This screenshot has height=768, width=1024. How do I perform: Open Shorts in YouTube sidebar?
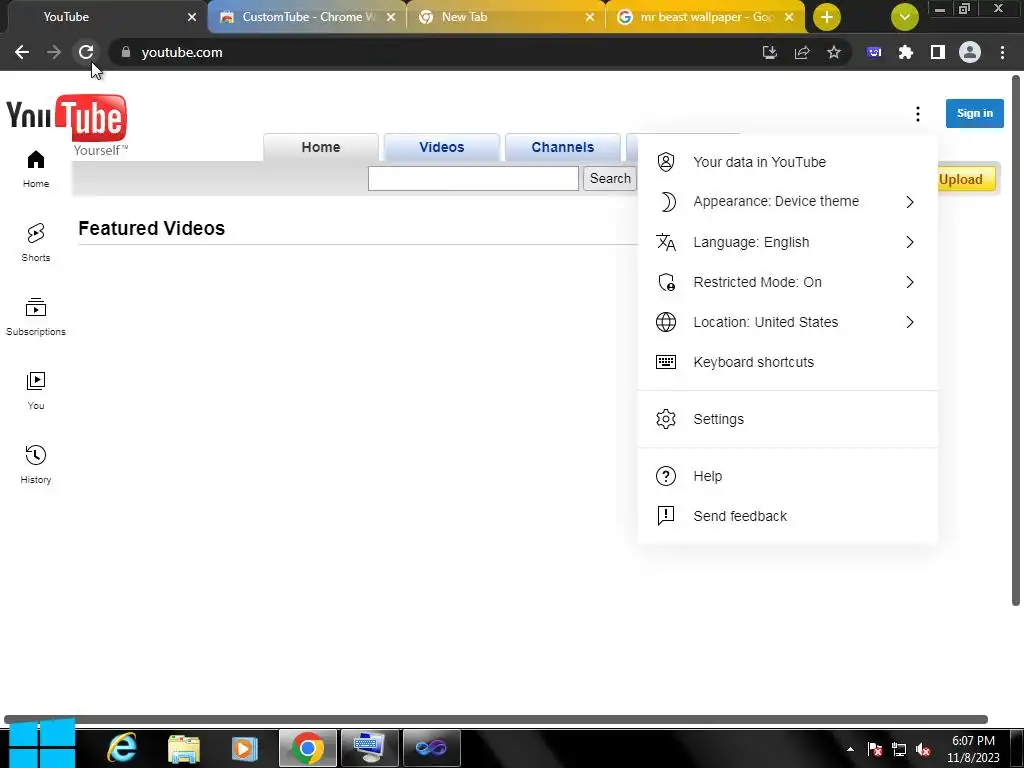[x=36, y=243]
